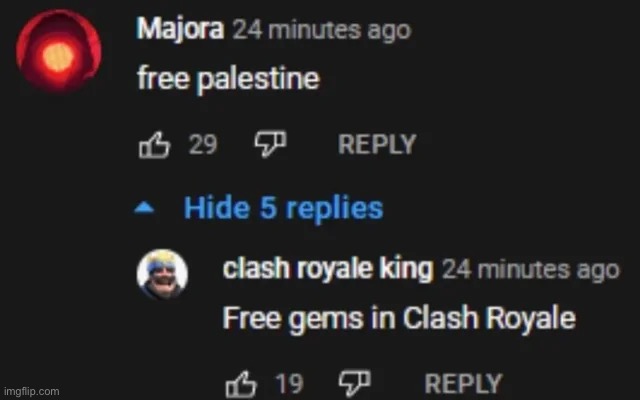Collapse replies using the blue triangle arrow
This screenshot has width=640, height=400.
pos(144,208)
